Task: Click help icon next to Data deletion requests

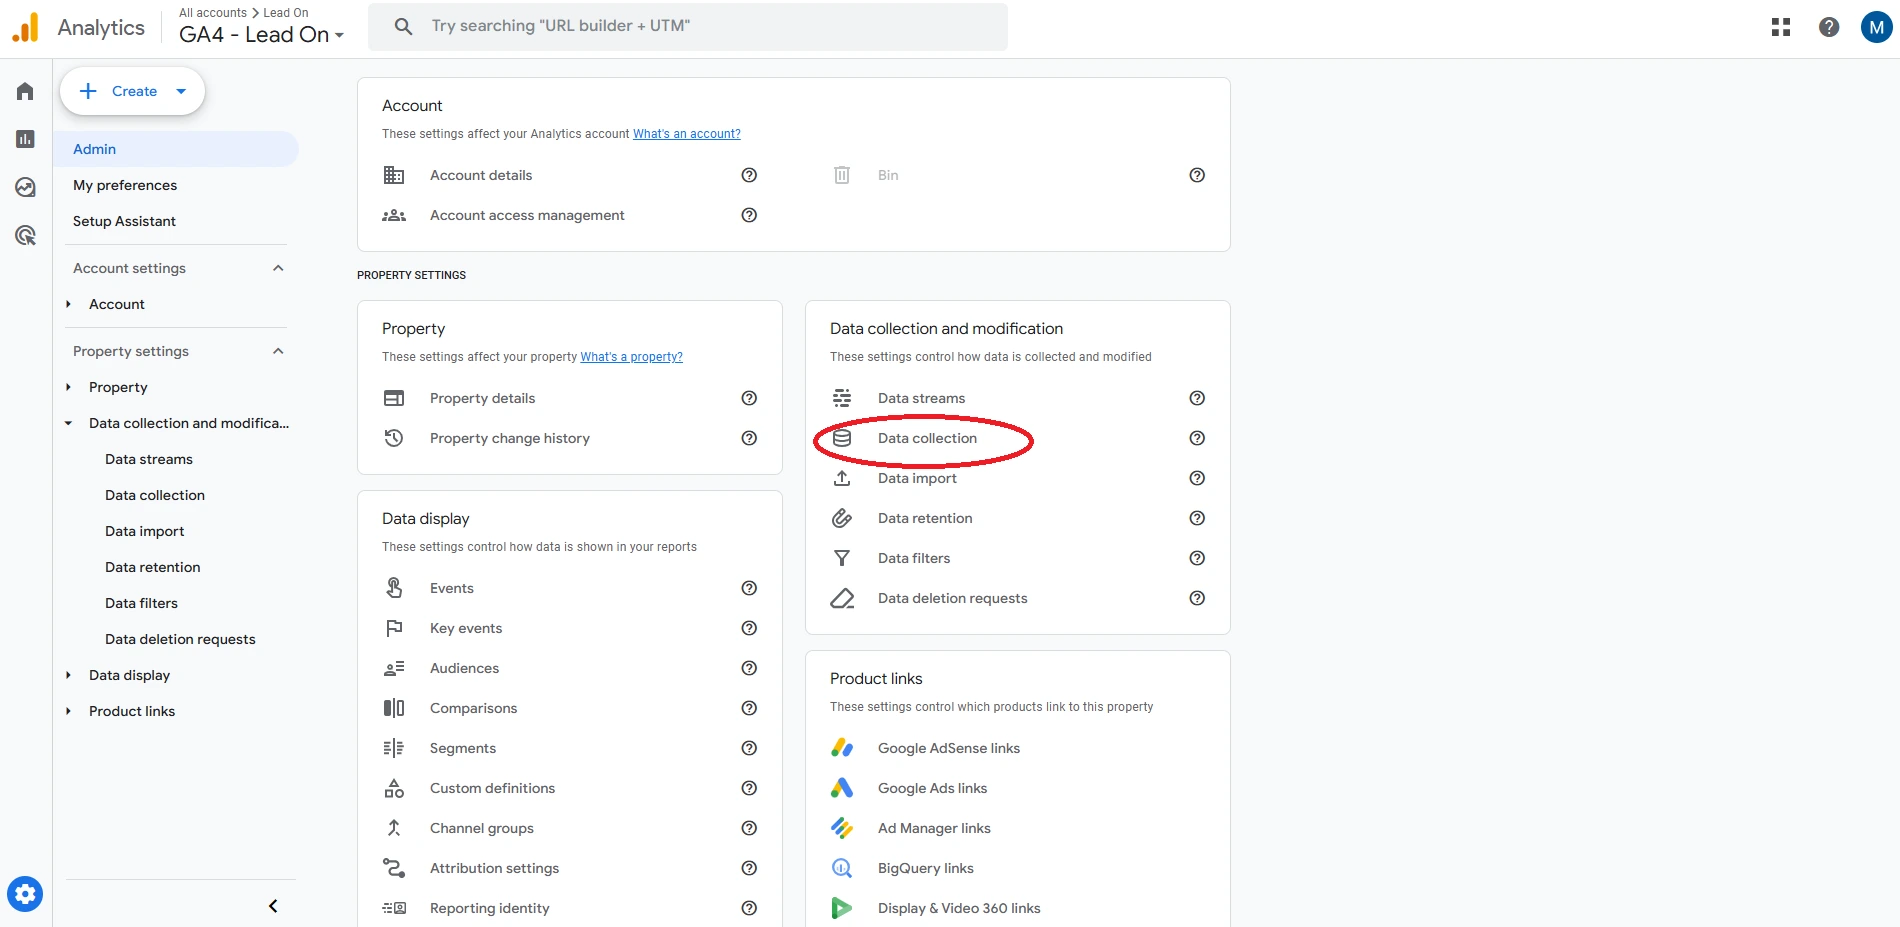Action: pos(1197,598)
